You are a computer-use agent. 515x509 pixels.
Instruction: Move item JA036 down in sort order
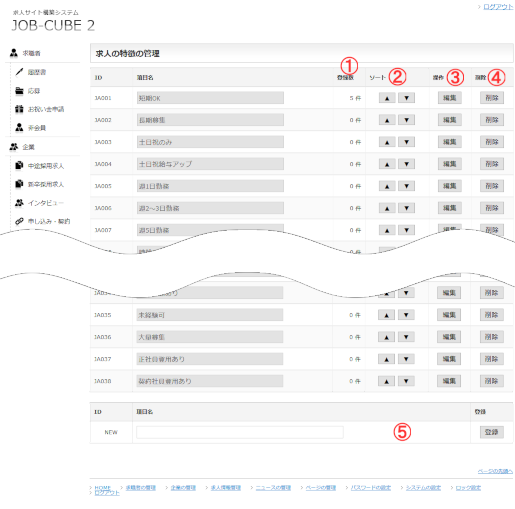tap(406, 337)
